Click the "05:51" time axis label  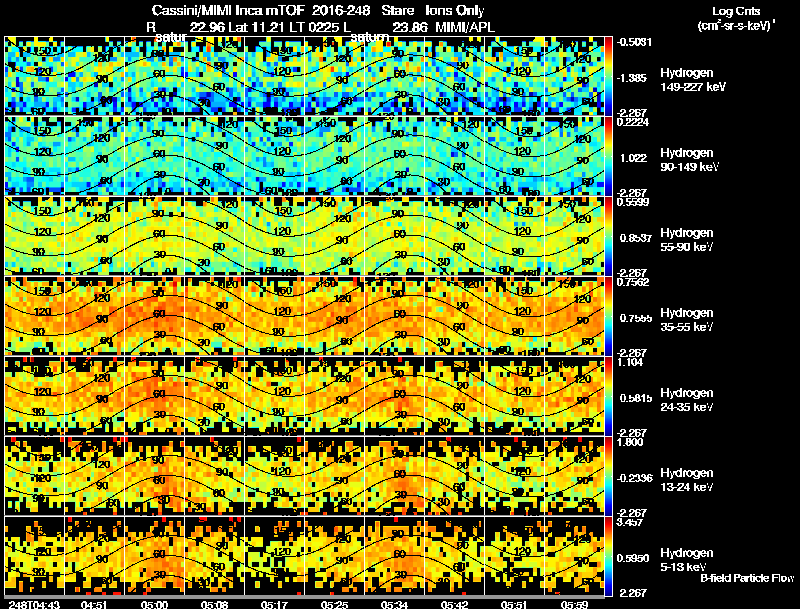514,605
